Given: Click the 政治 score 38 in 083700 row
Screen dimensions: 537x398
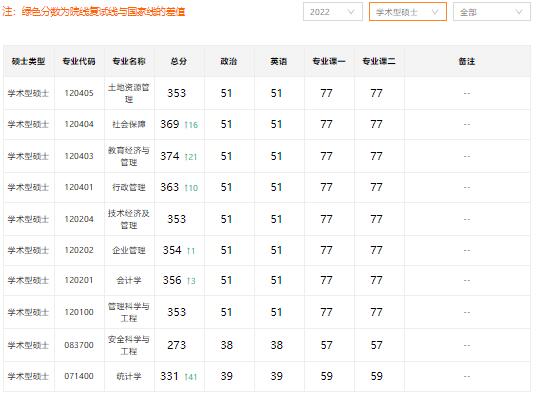Looking at the screenshot, I should tap(227, 345).
